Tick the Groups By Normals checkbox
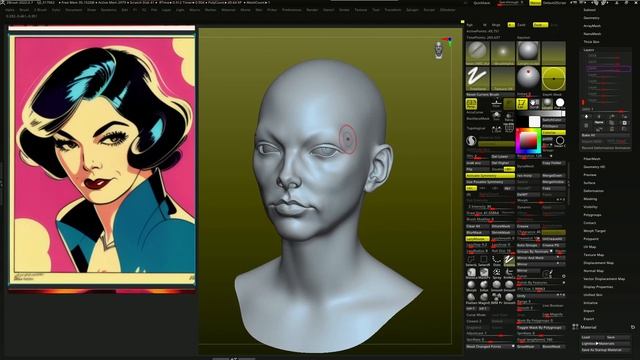 [x=551, y=251]
